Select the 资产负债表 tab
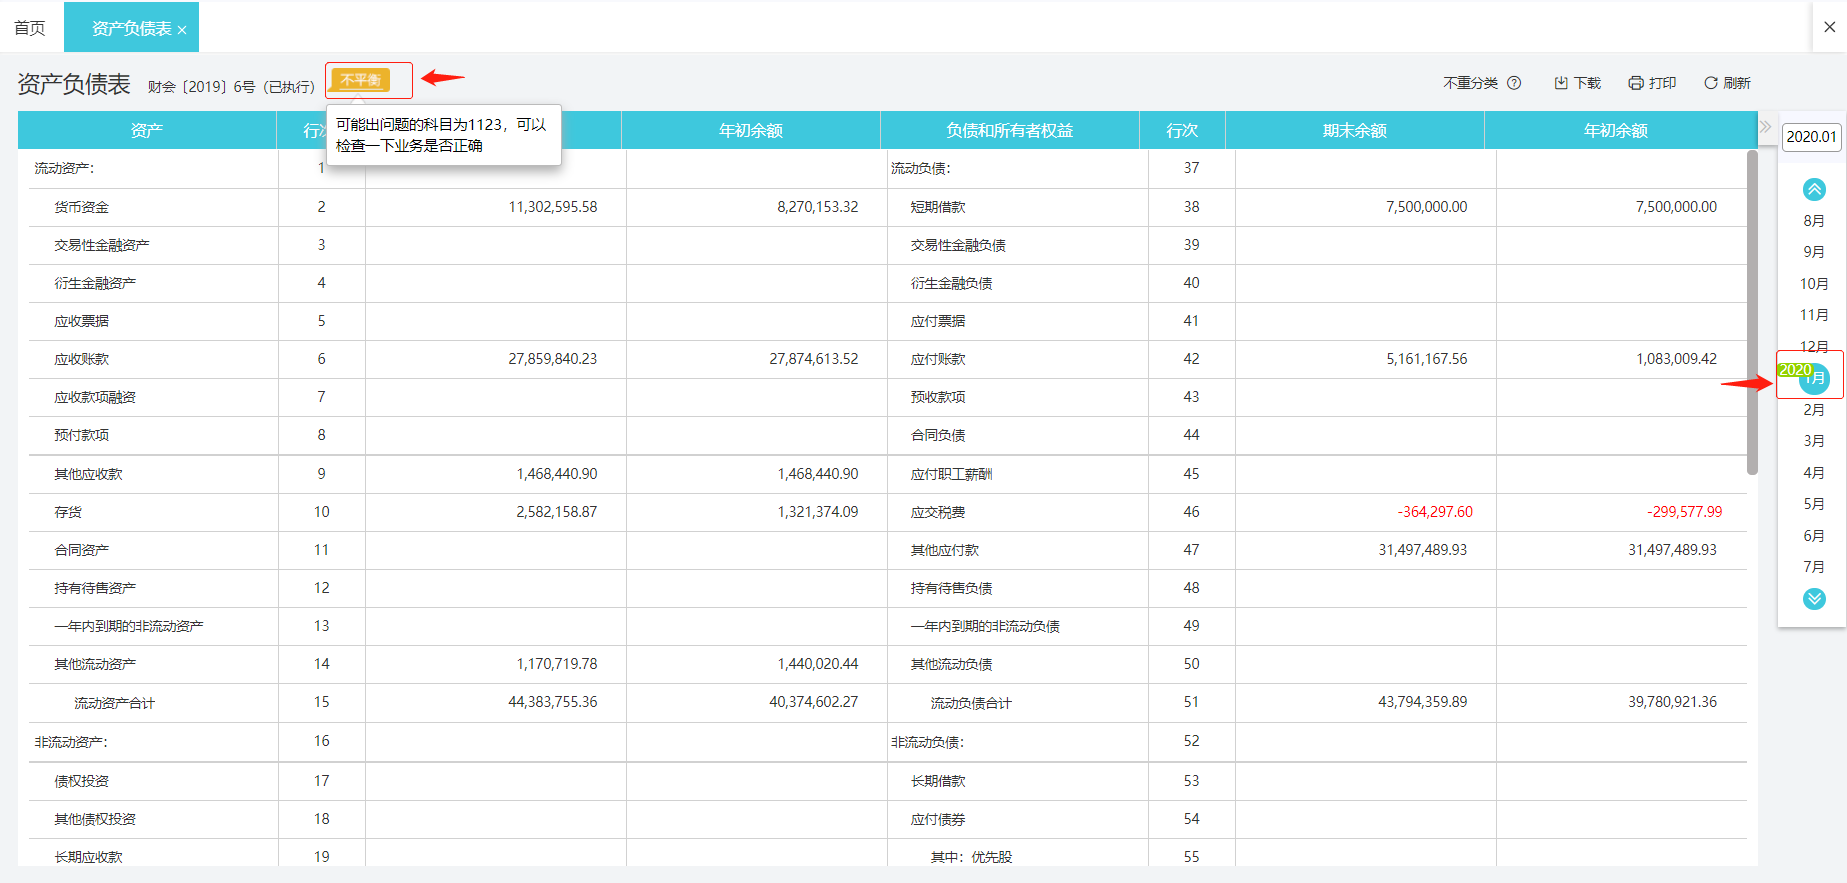Image resolution: width=1847 pixels, height=883 pixels. 131,28
